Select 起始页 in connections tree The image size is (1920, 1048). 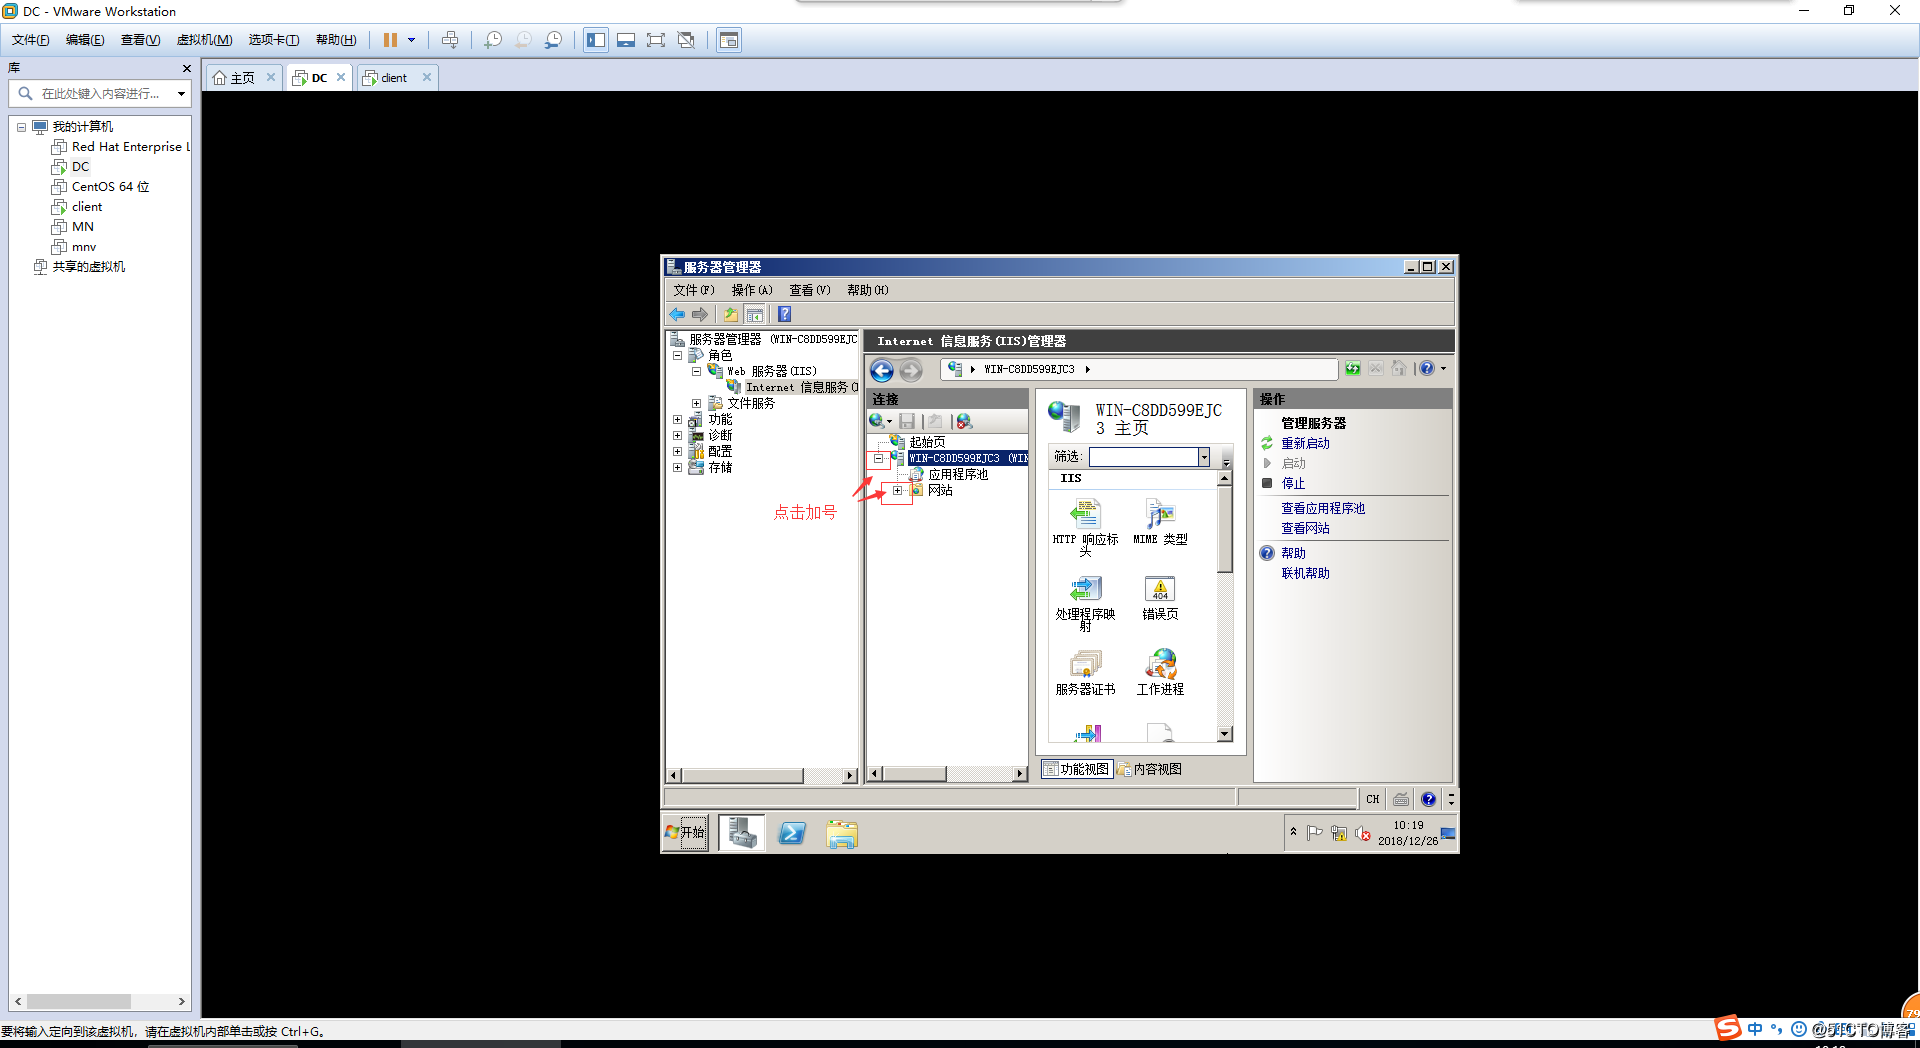[x=927, y=442]
